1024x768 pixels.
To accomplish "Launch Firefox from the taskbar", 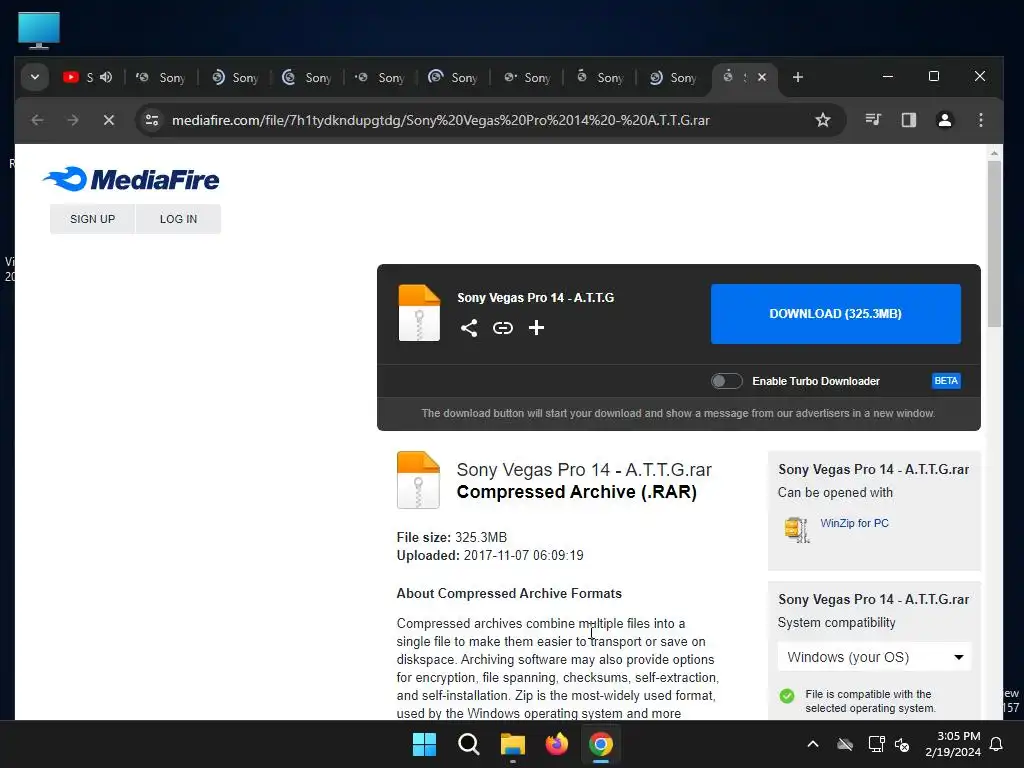I will [x=556, y=744].
